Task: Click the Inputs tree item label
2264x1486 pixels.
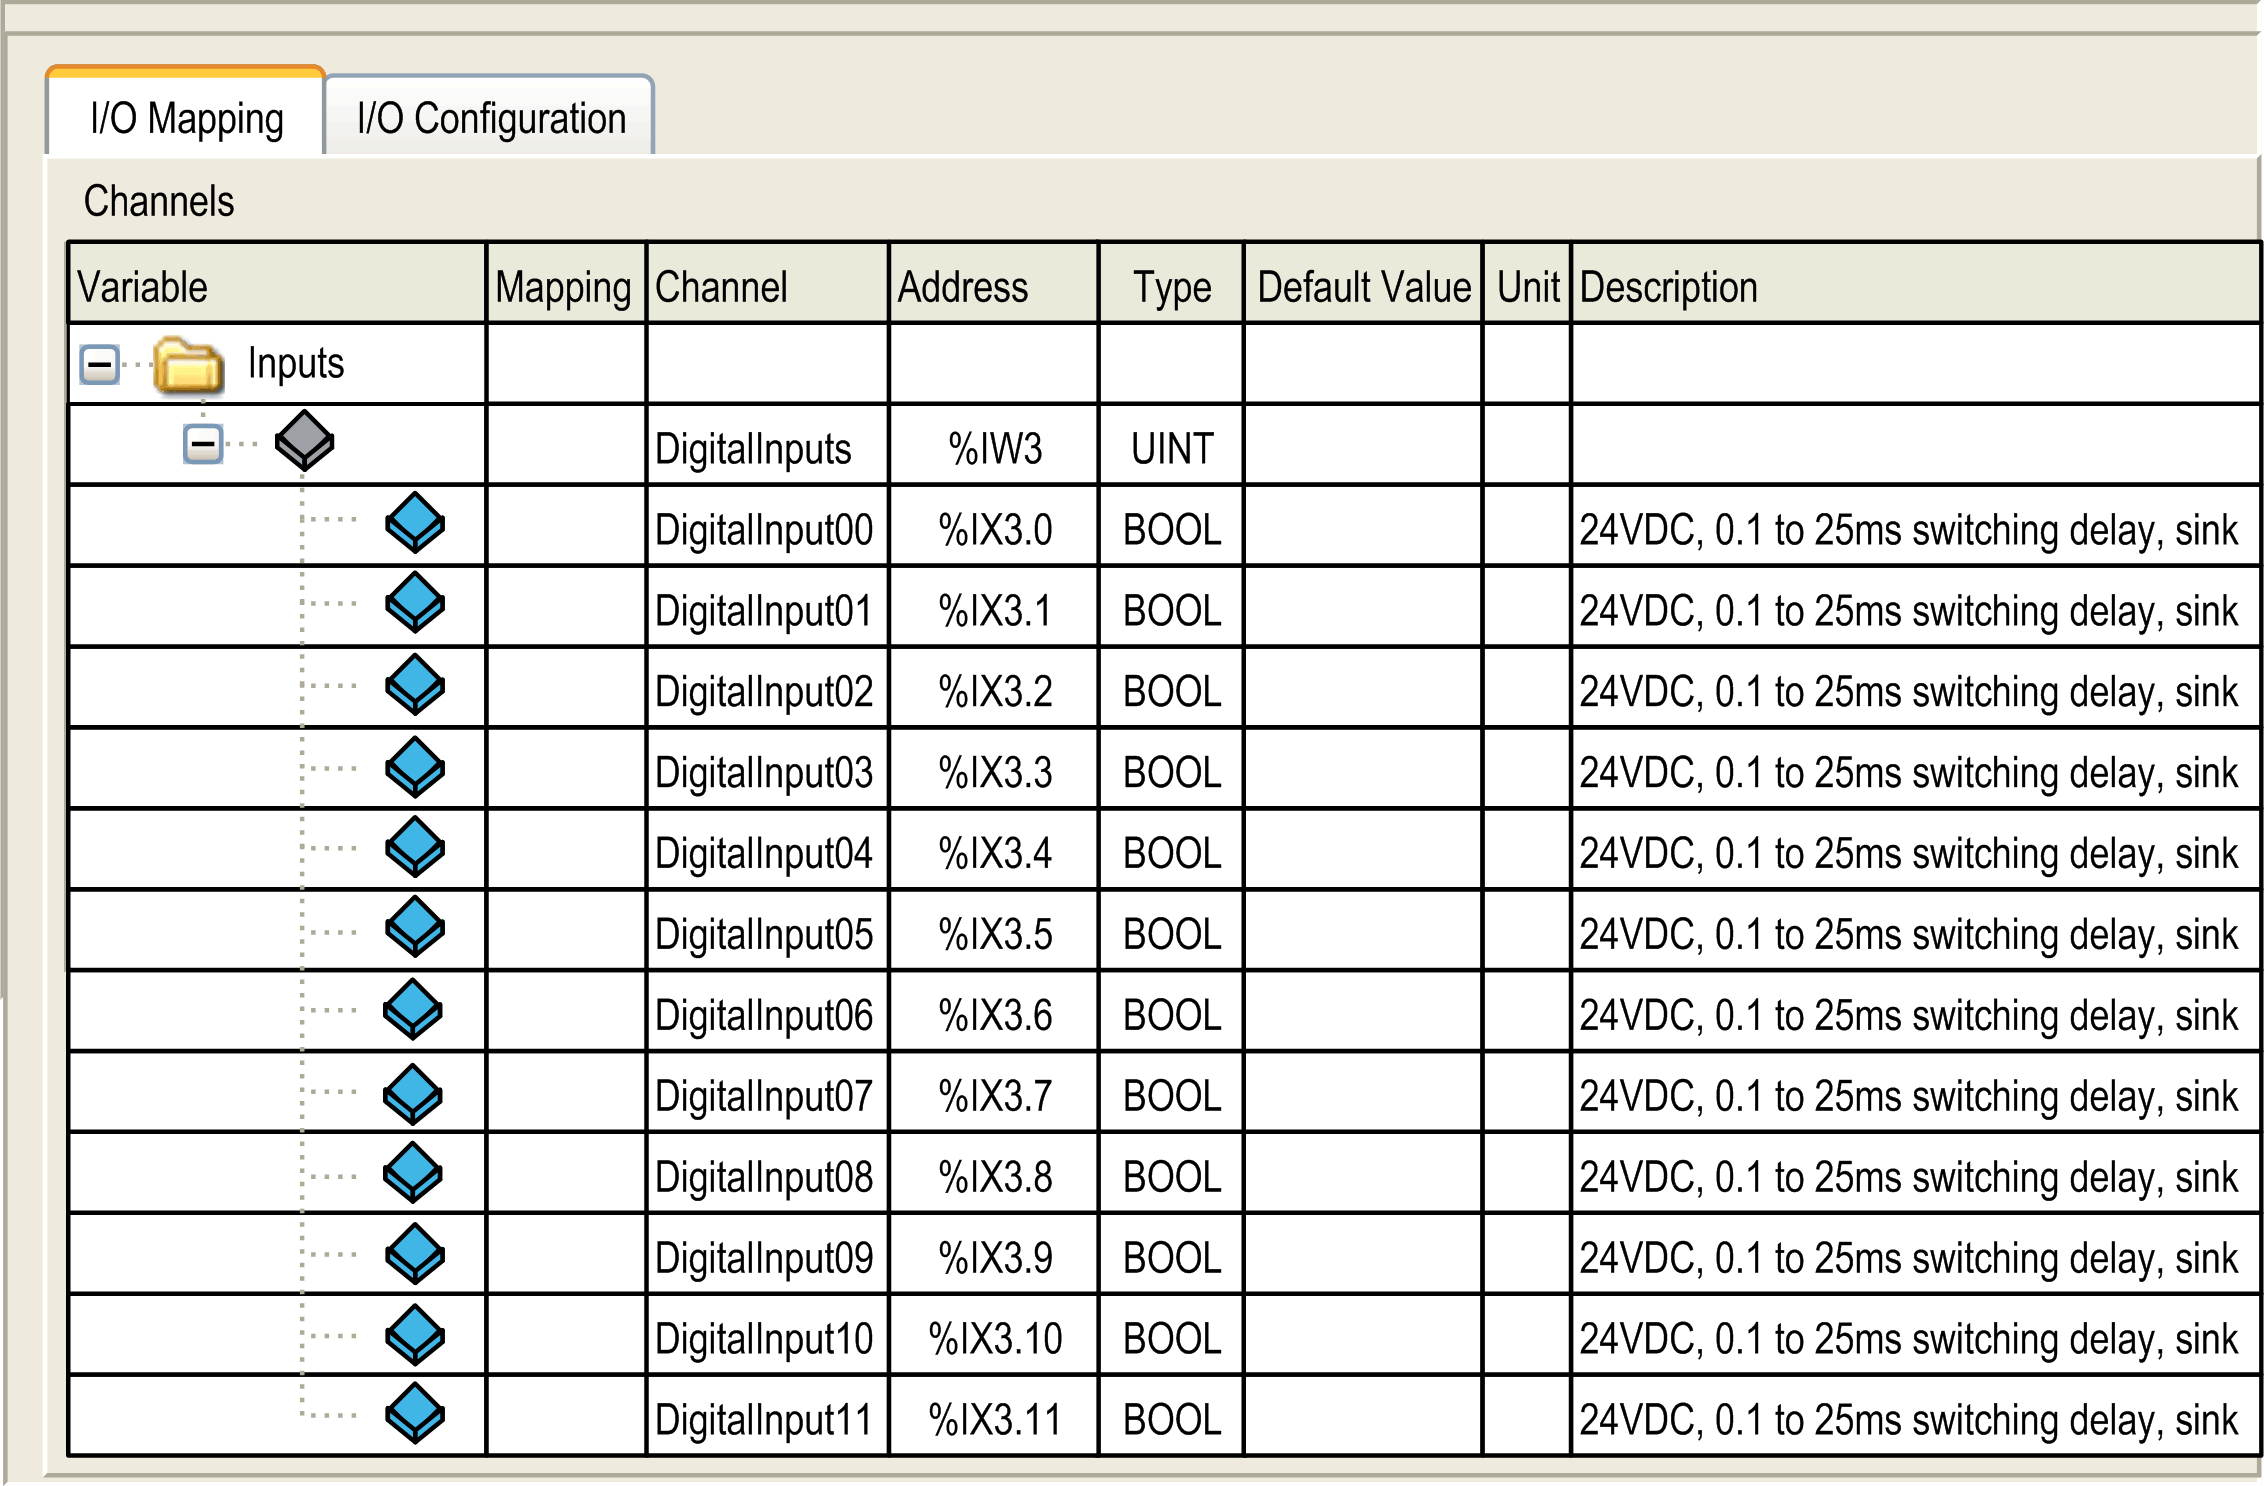Action: click(295, 364)
